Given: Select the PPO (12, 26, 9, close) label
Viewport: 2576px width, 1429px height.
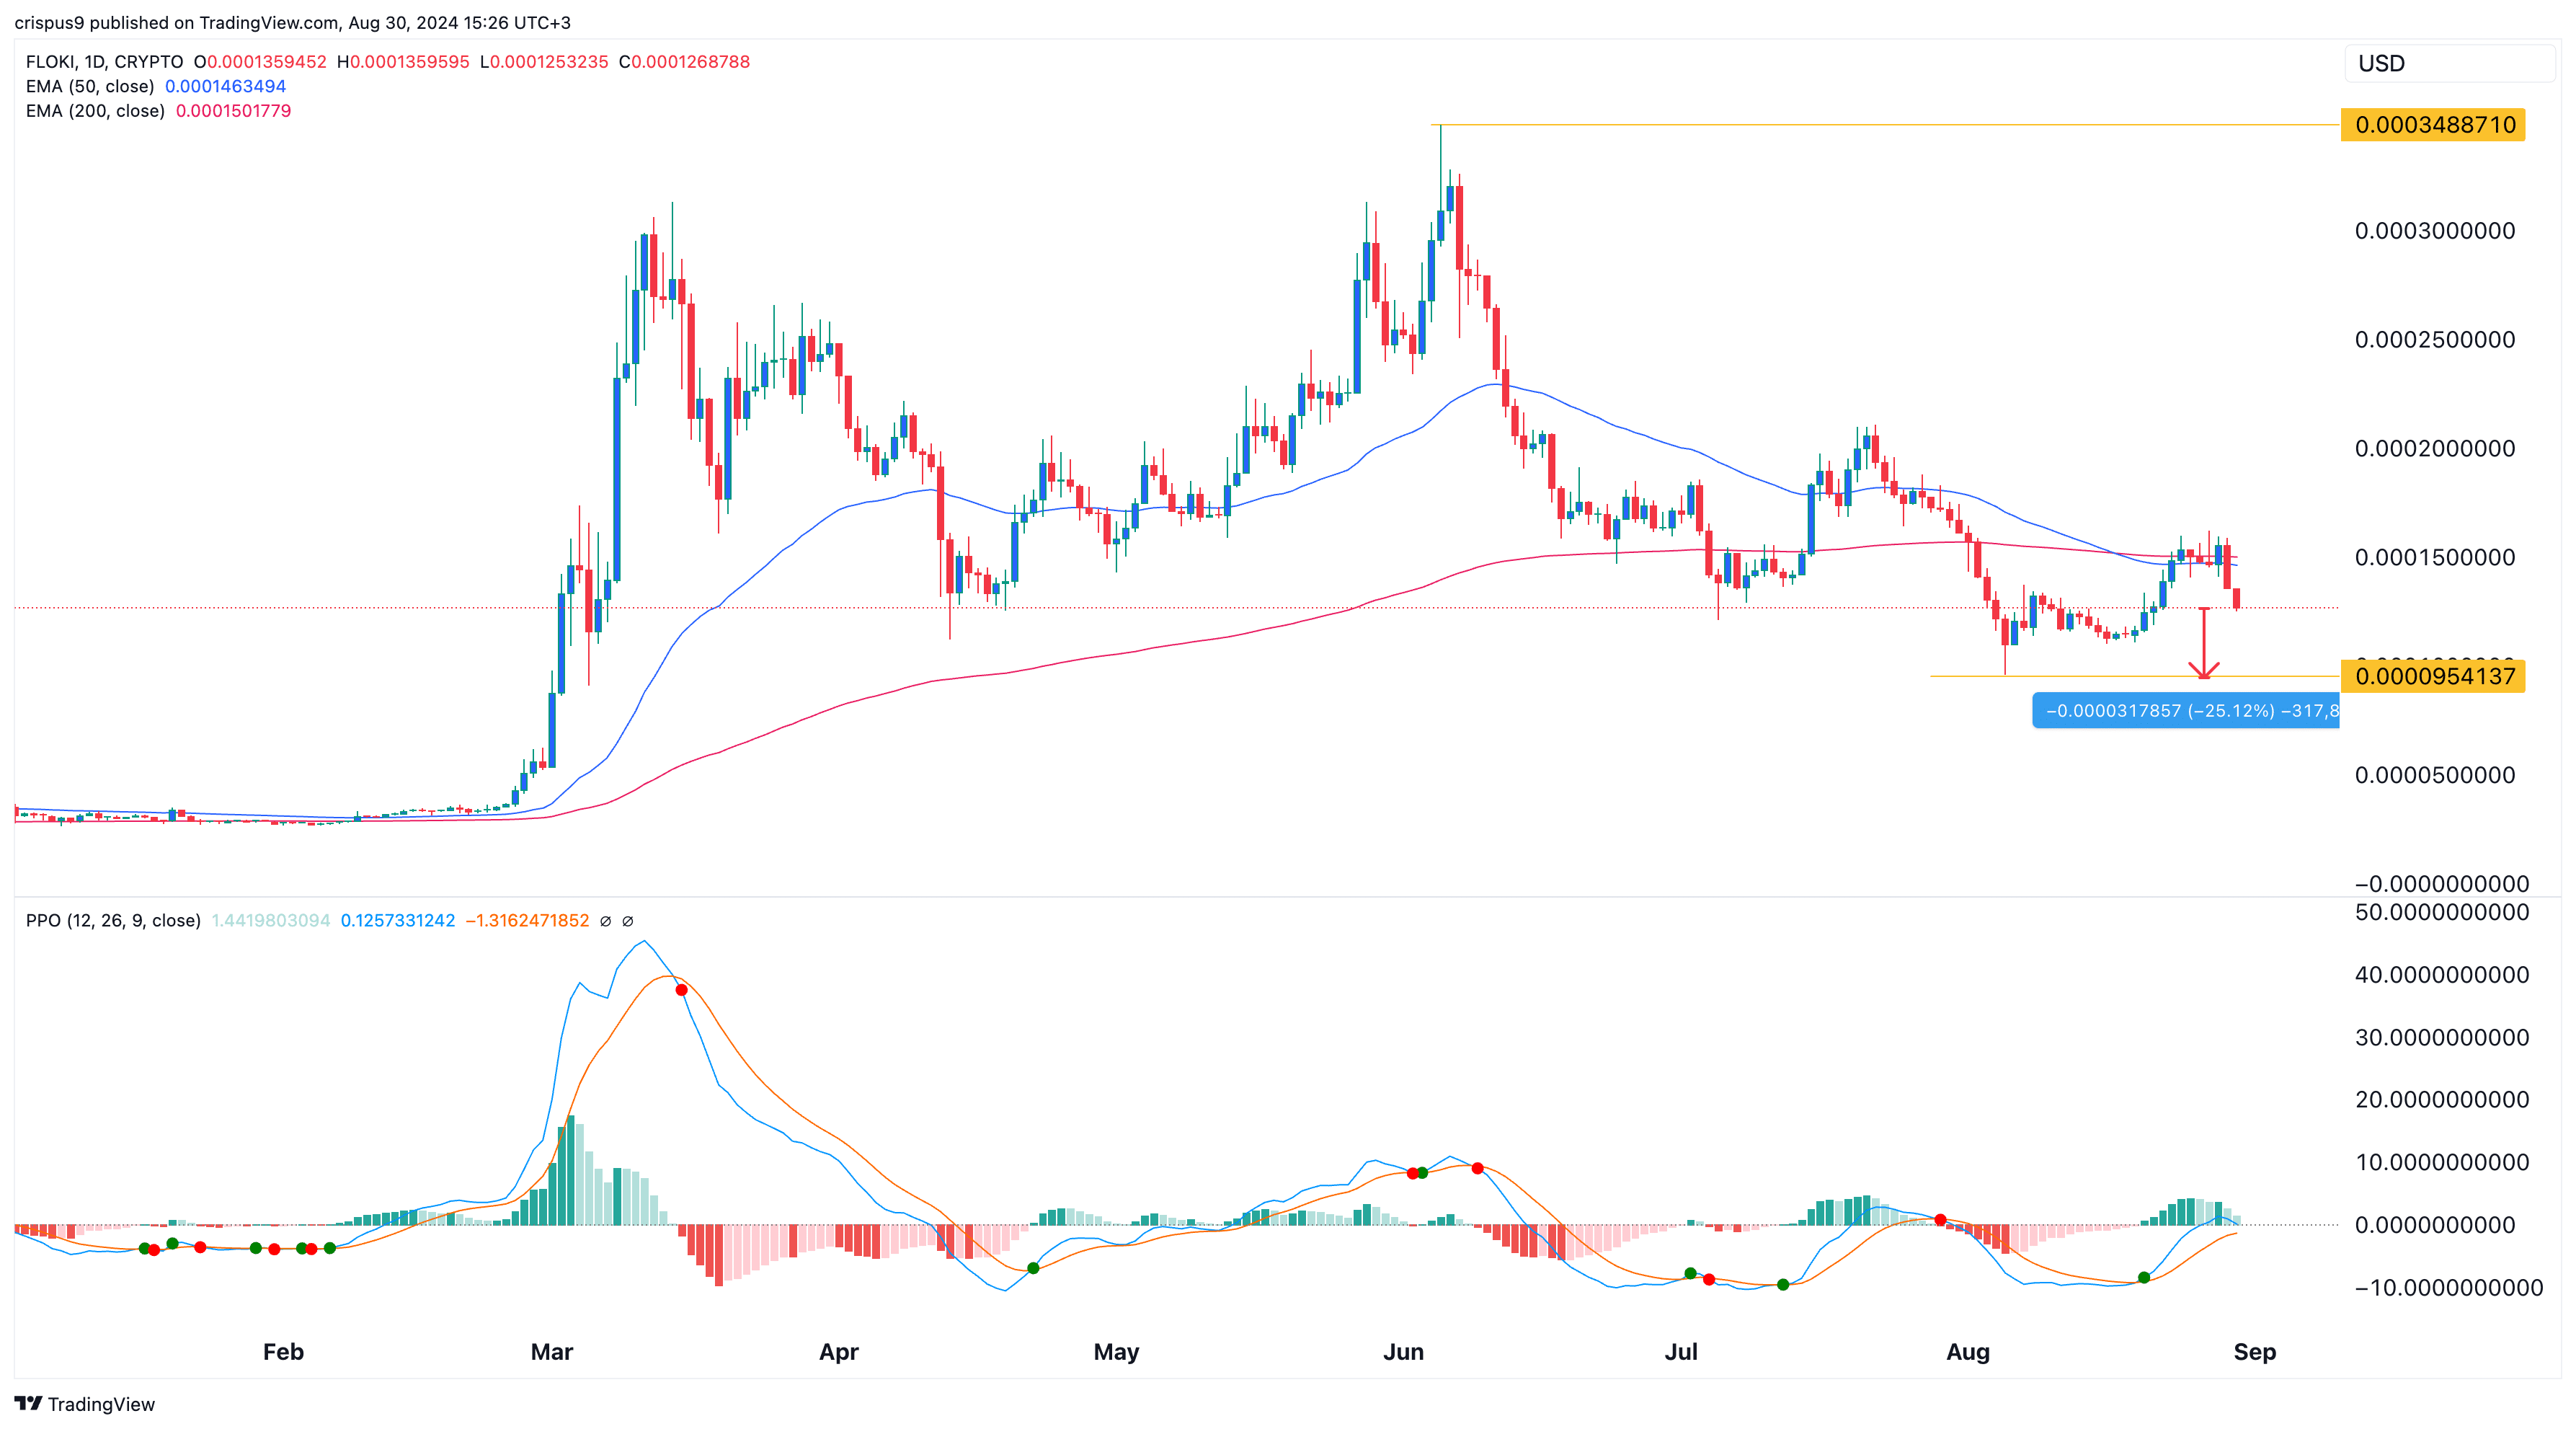Looking at the screenshot, I should pyautogui.click(x=113, y=920).
